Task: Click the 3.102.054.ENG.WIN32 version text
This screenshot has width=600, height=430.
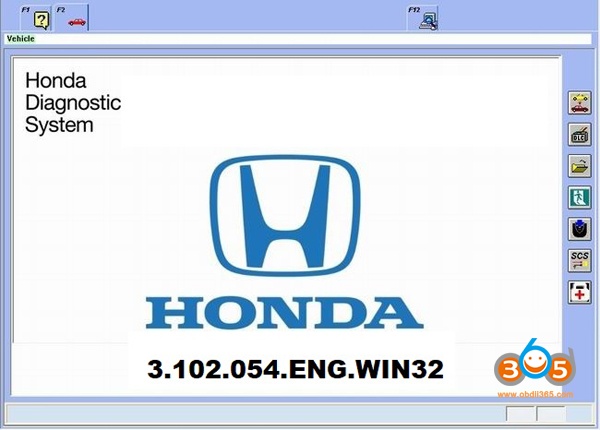Action: (x=295, y=369)
